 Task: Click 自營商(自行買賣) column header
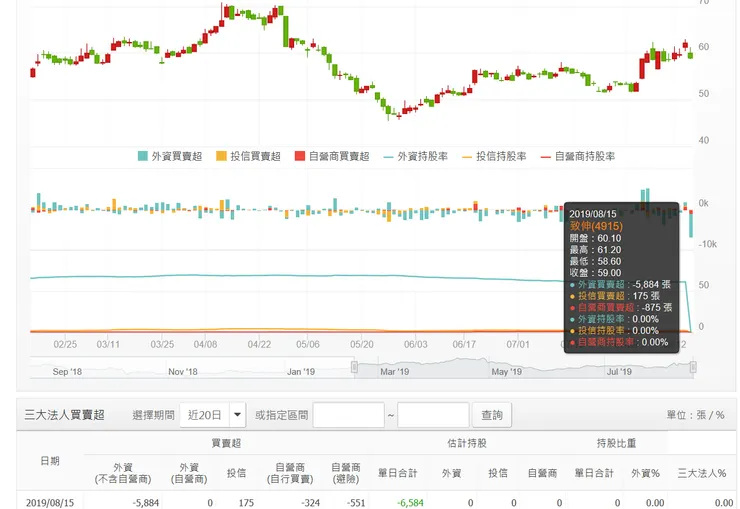coord(290,473)
